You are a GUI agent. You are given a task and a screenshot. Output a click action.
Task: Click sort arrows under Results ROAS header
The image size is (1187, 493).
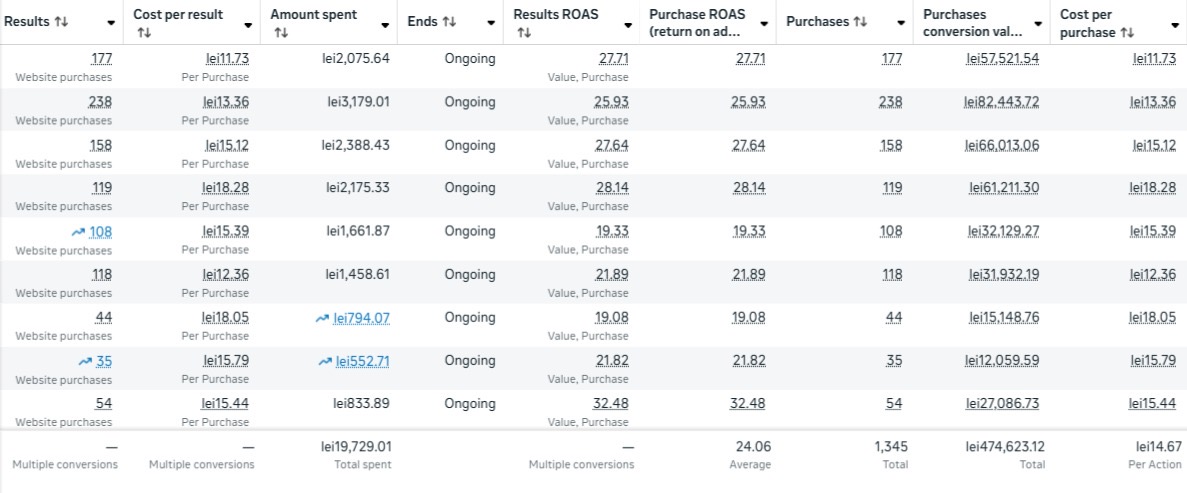[x=521, y=33]
